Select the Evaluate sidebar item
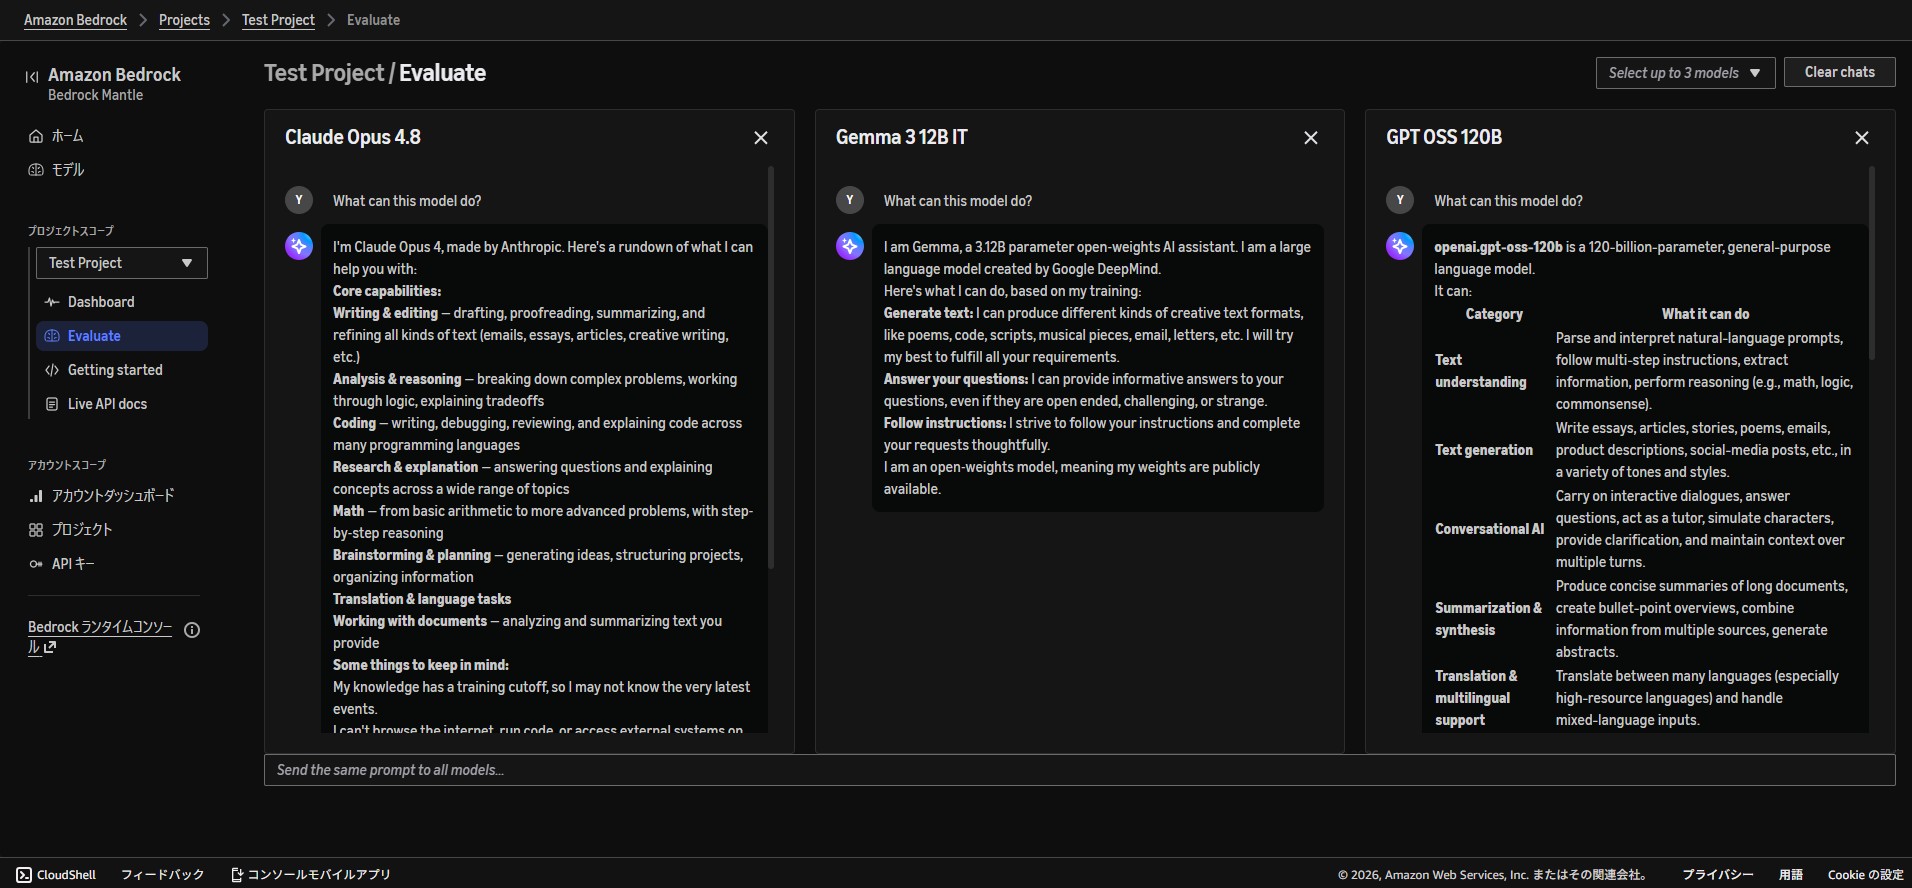 click(x=122, y=336)
